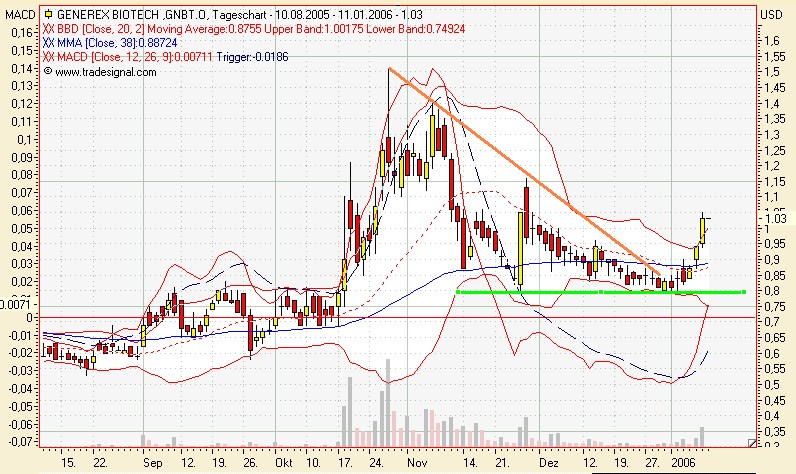Click the -0,07 value on MACD axis
796x474 pixels.
(x=19, y=442)
